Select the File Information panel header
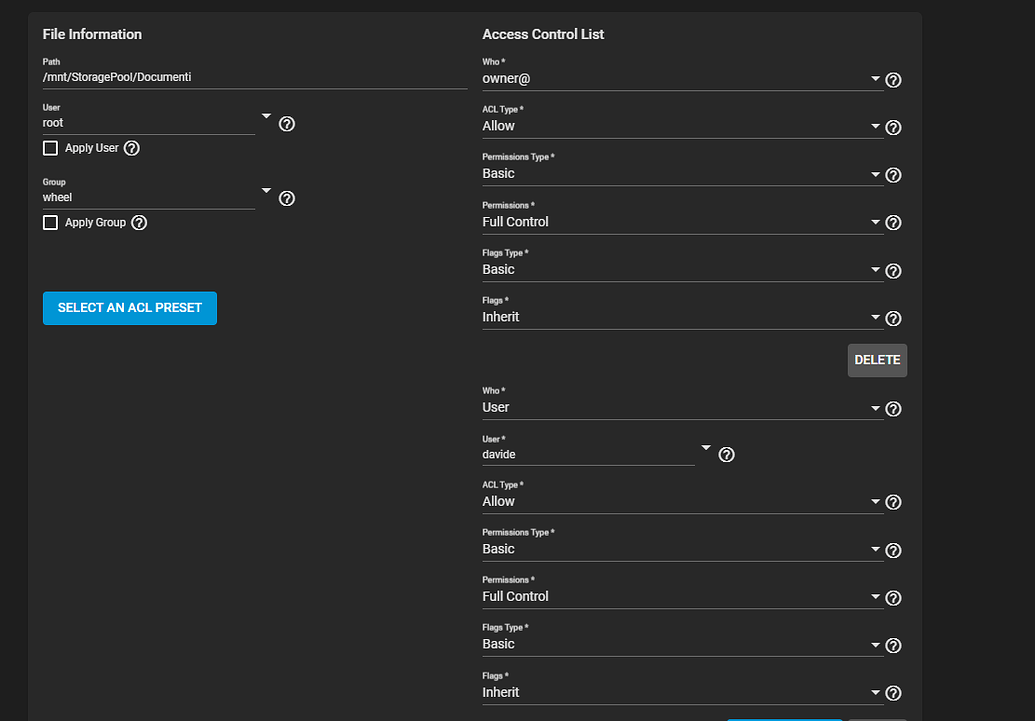Screen dimensions: 1035x721 point(92,33)
